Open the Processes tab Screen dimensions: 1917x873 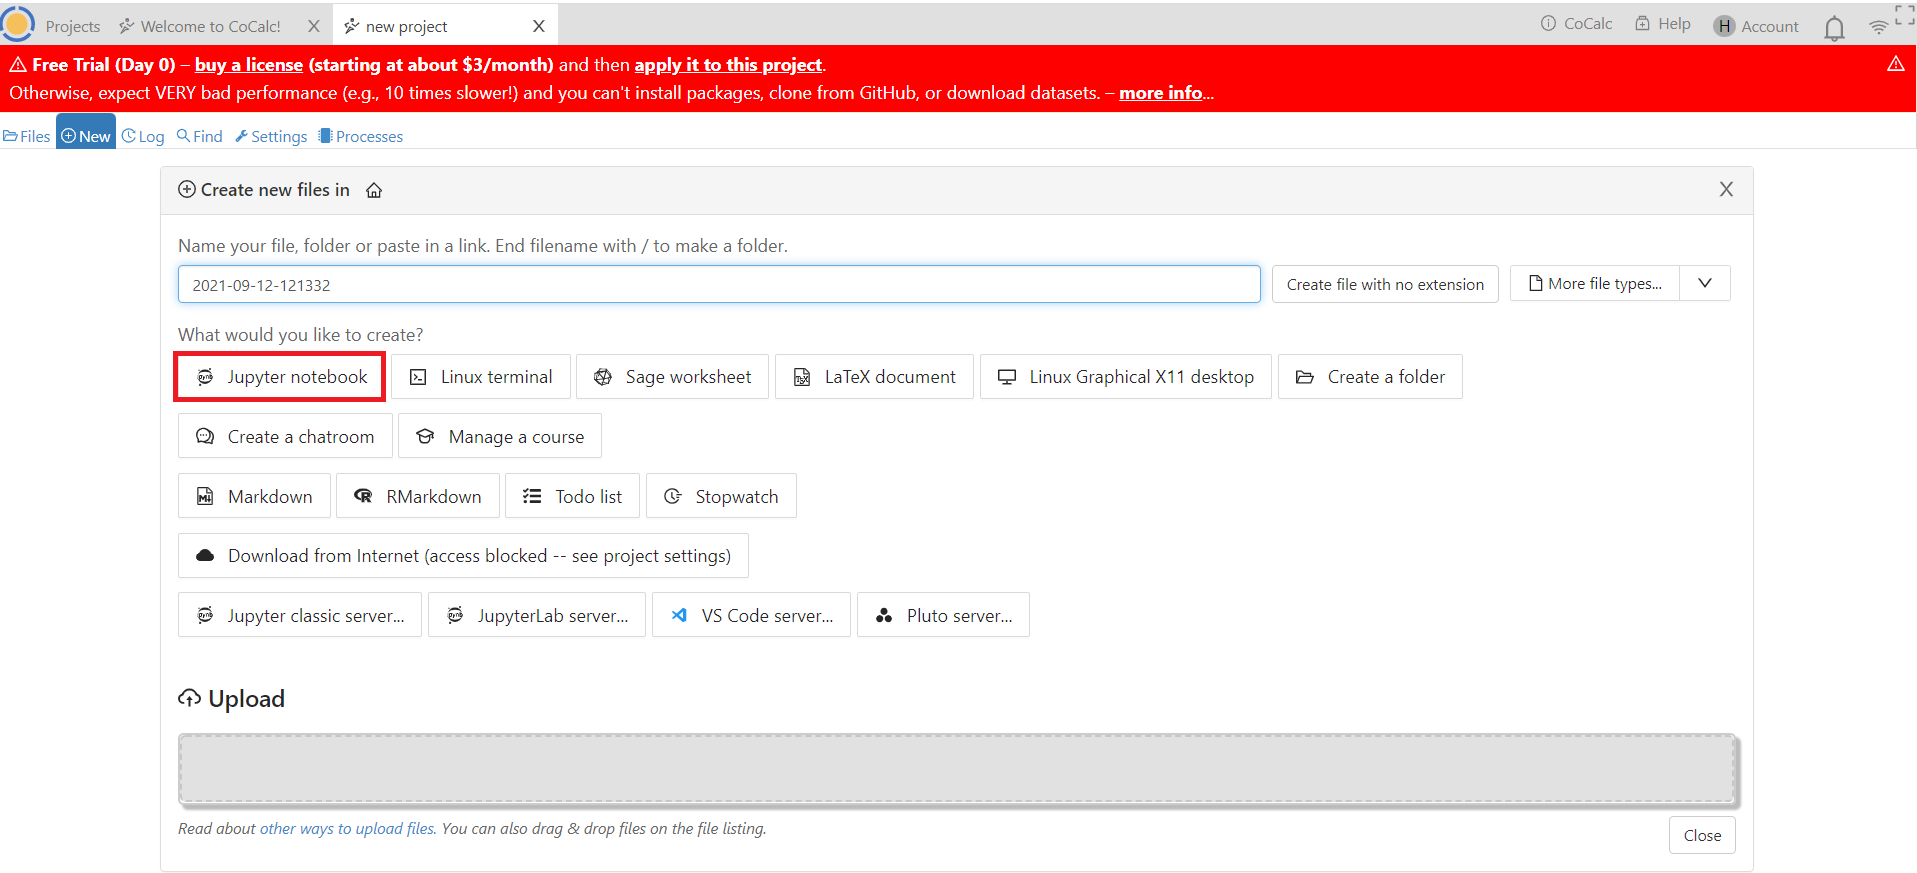point(361,136)
